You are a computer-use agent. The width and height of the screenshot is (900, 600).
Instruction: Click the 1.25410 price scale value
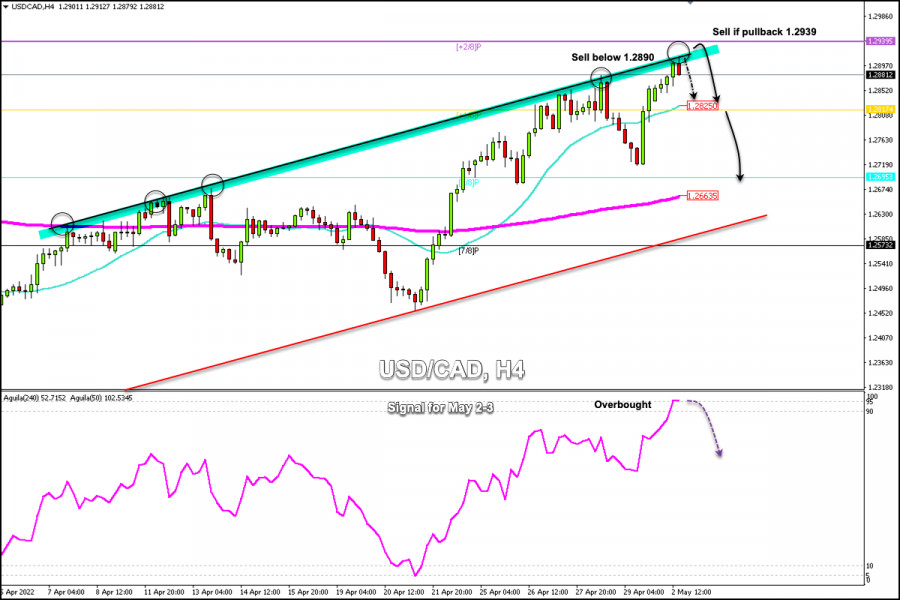[881, 264]
